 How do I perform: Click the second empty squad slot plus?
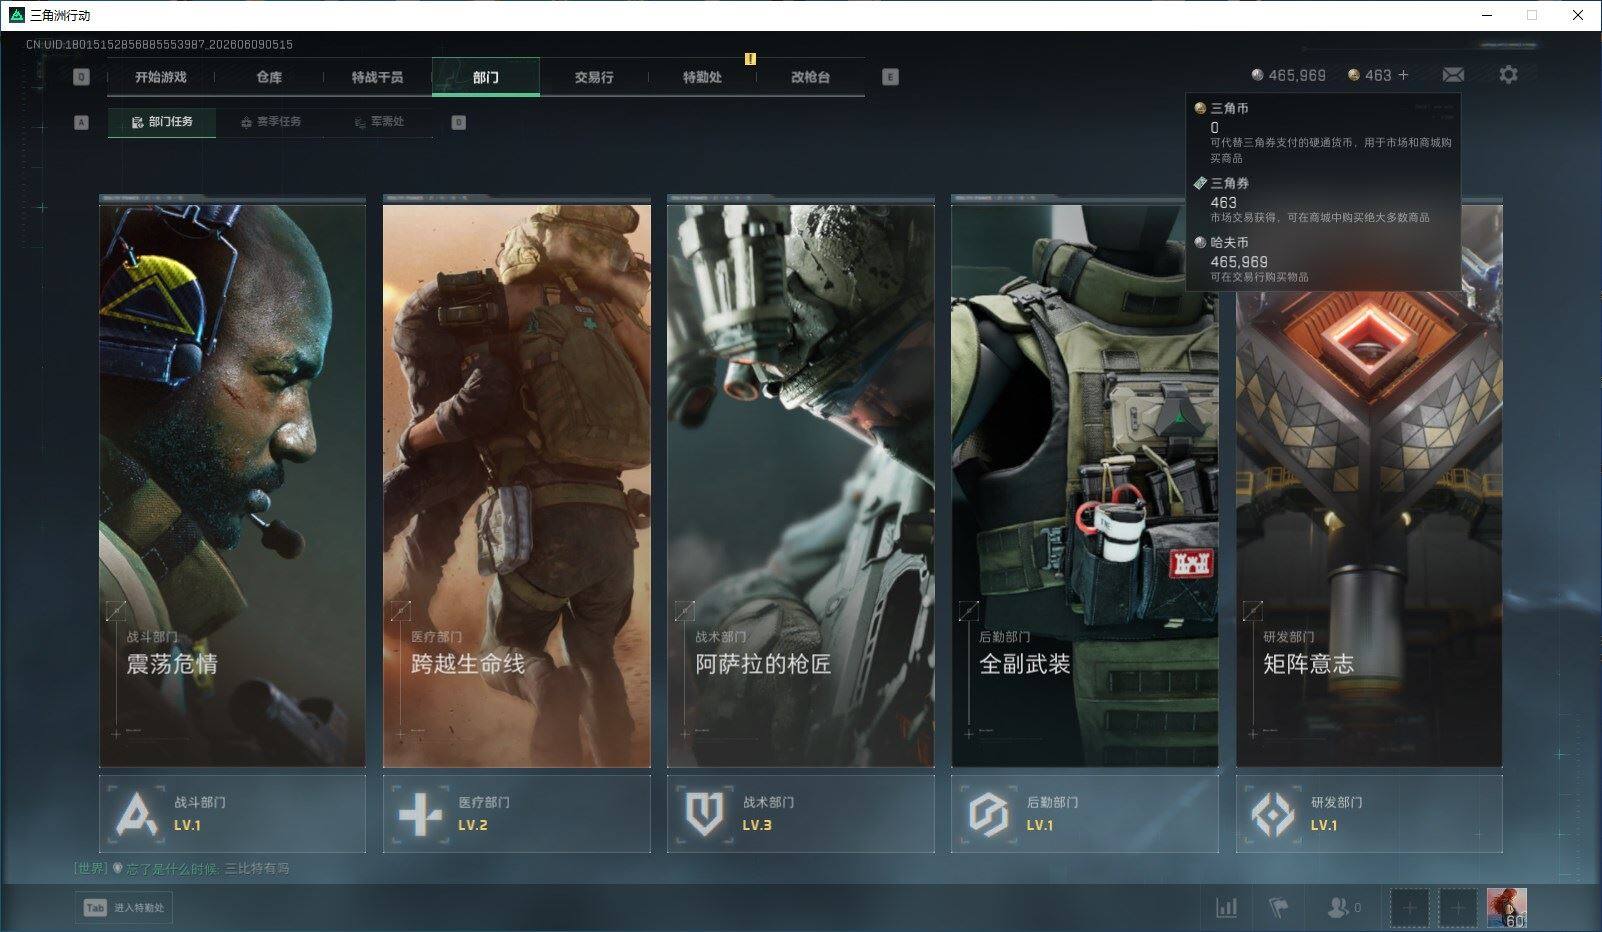[x=1457, y=908]
